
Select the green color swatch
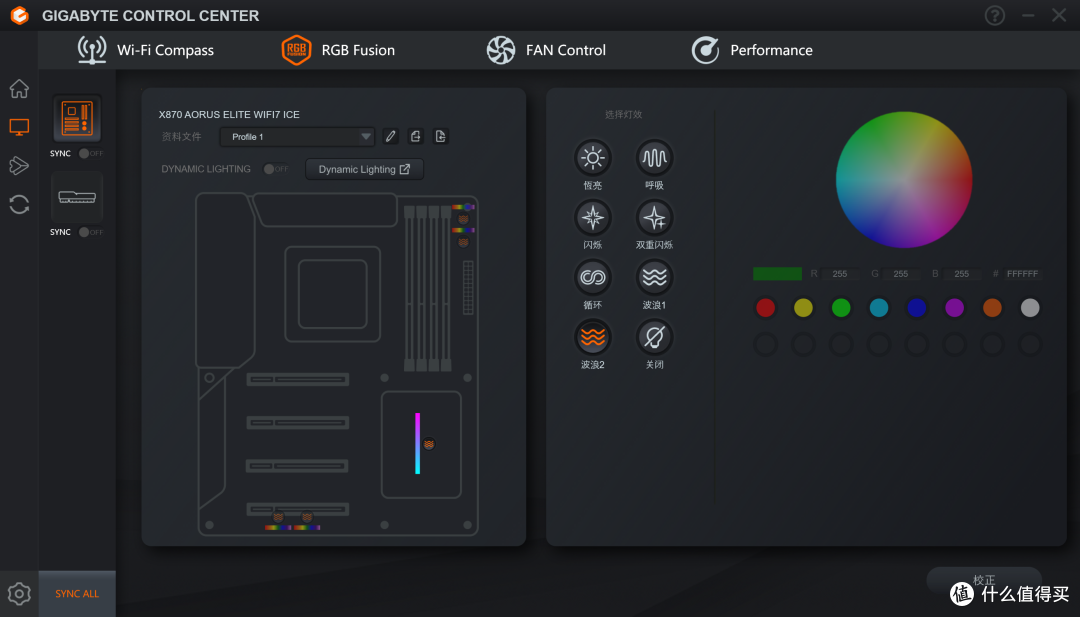click(x=841, y=308)
